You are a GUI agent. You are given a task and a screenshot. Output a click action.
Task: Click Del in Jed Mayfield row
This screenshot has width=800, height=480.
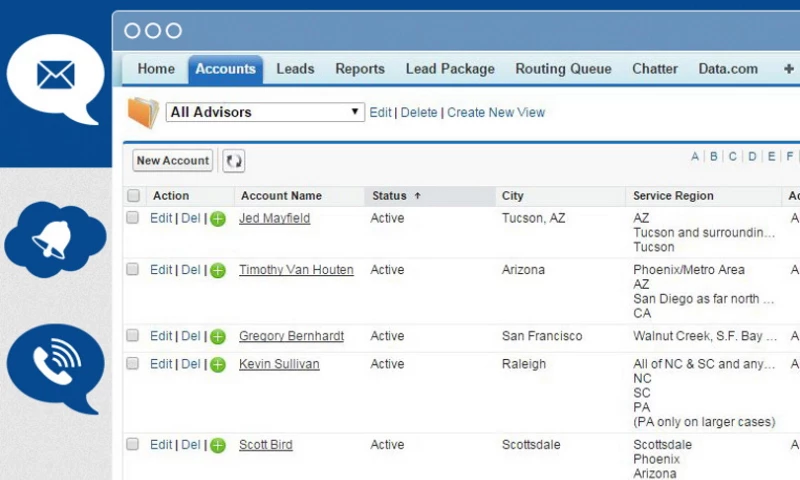191,218
